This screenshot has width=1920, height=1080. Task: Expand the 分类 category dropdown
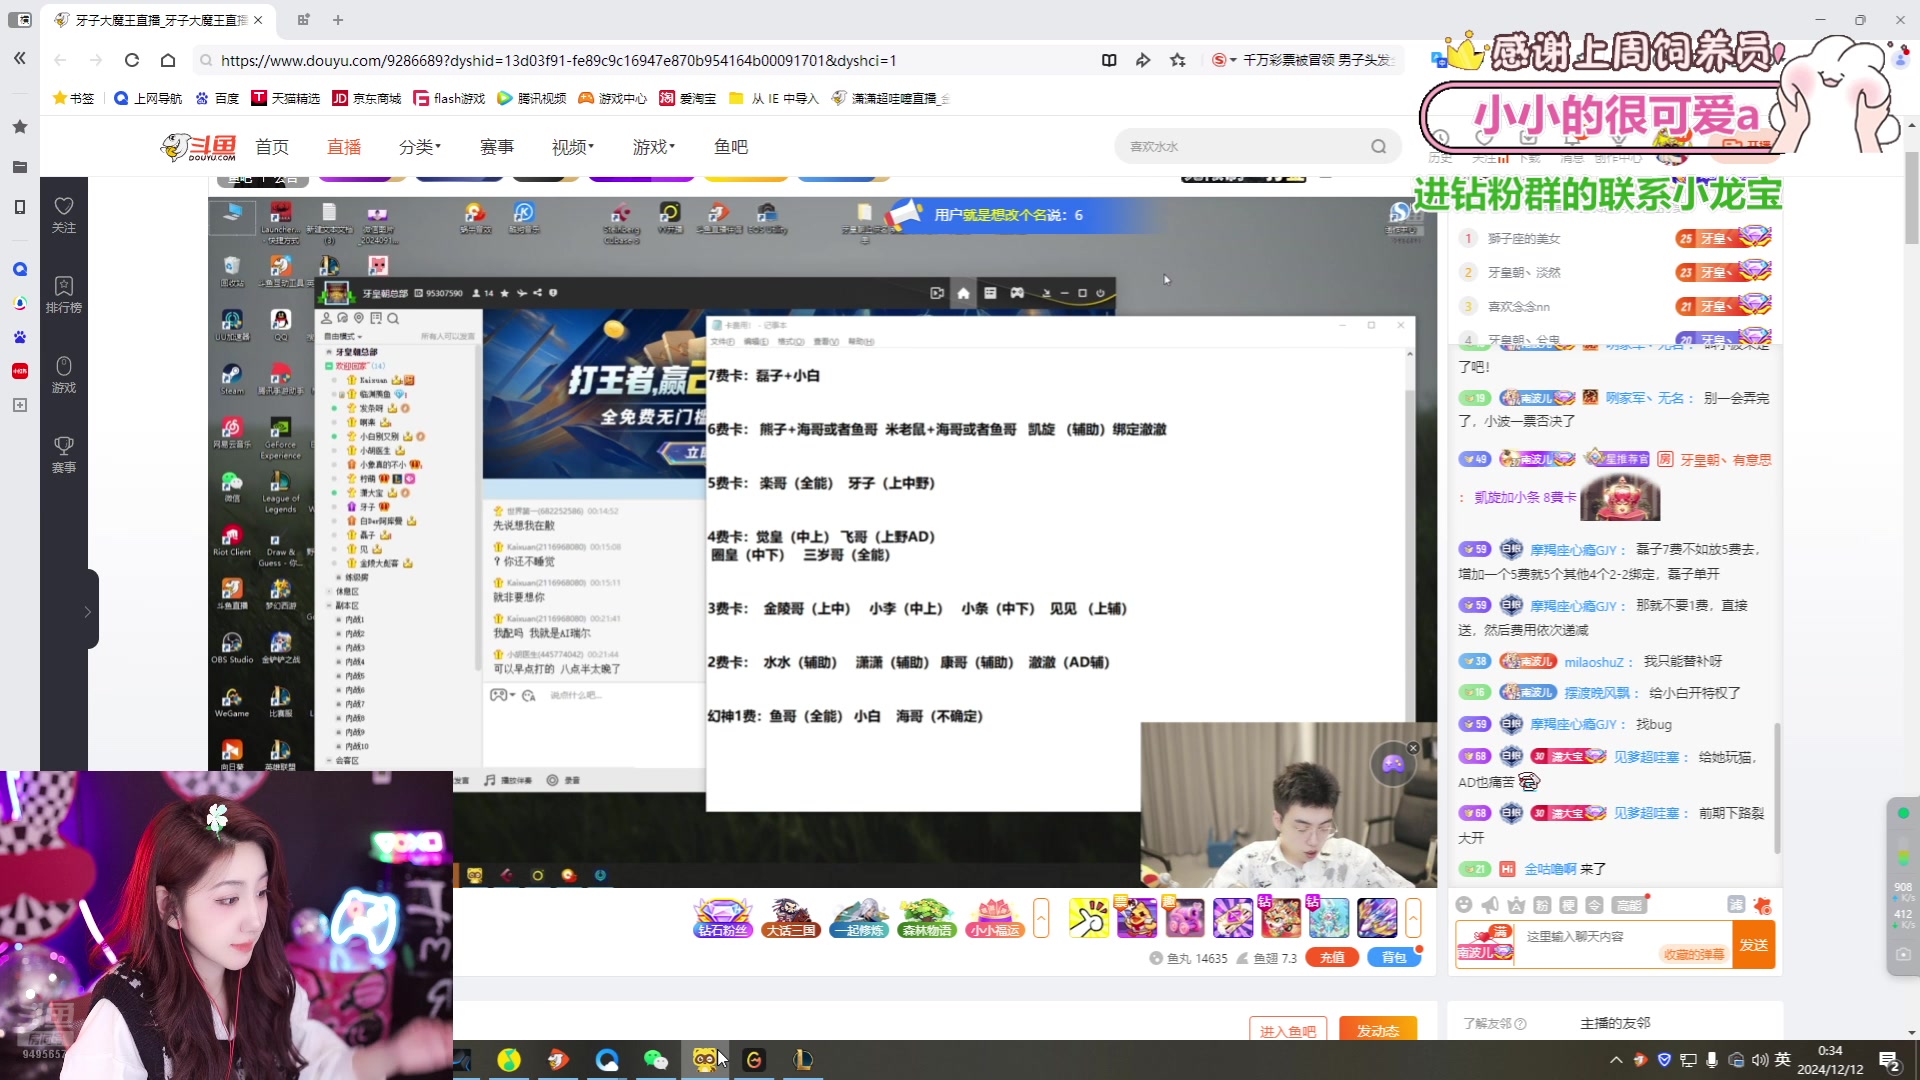(x=419, y=147)
